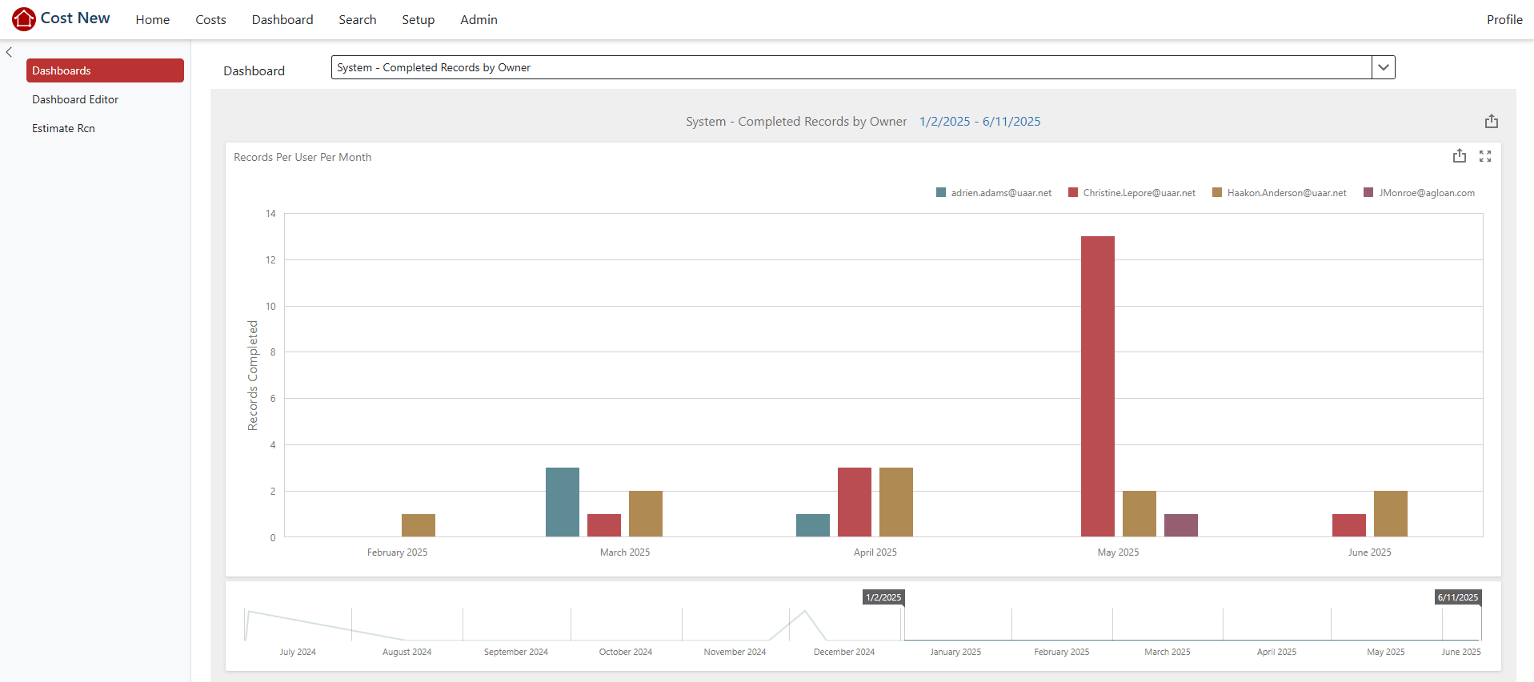Click the export icon on Records Per User chart
Screen dimensions: 1534x682
pyautogui.click(x=1460, y=156)
